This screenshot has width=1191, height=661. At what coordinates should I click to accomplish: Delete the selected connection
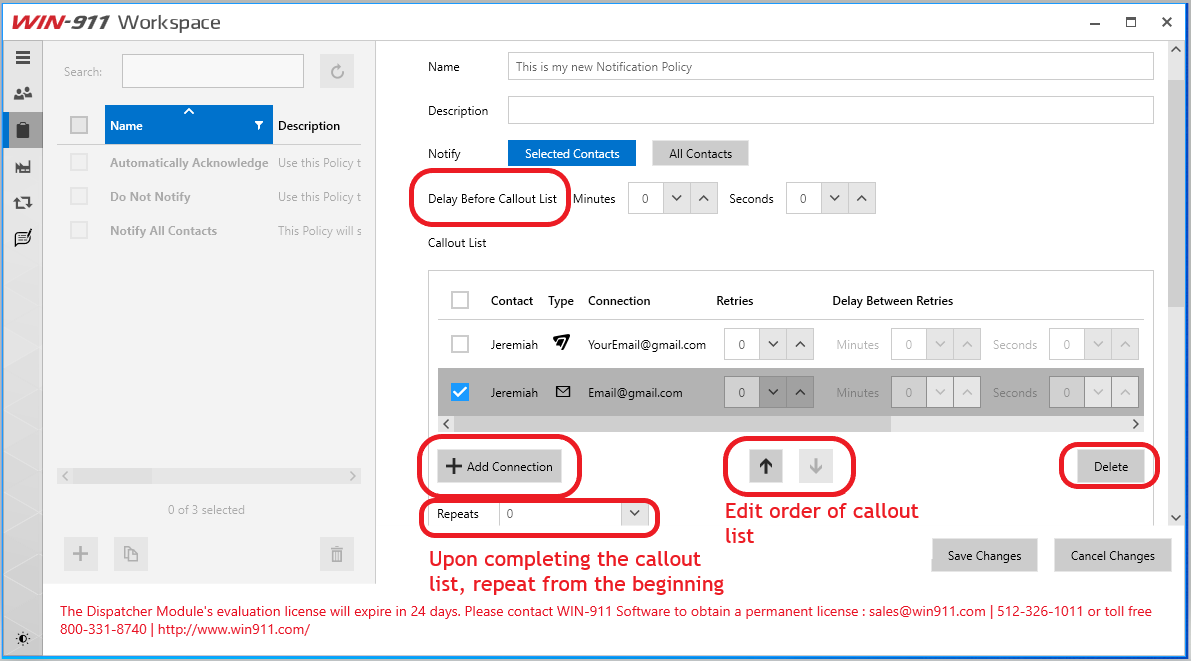pyautogui.click(x=1110, y=466)
